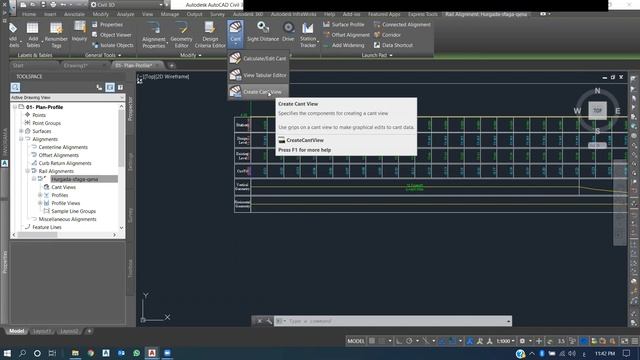The image size is (640, 360).
Task: Select Sample Line Groups item
Action: tap(73, 211)
